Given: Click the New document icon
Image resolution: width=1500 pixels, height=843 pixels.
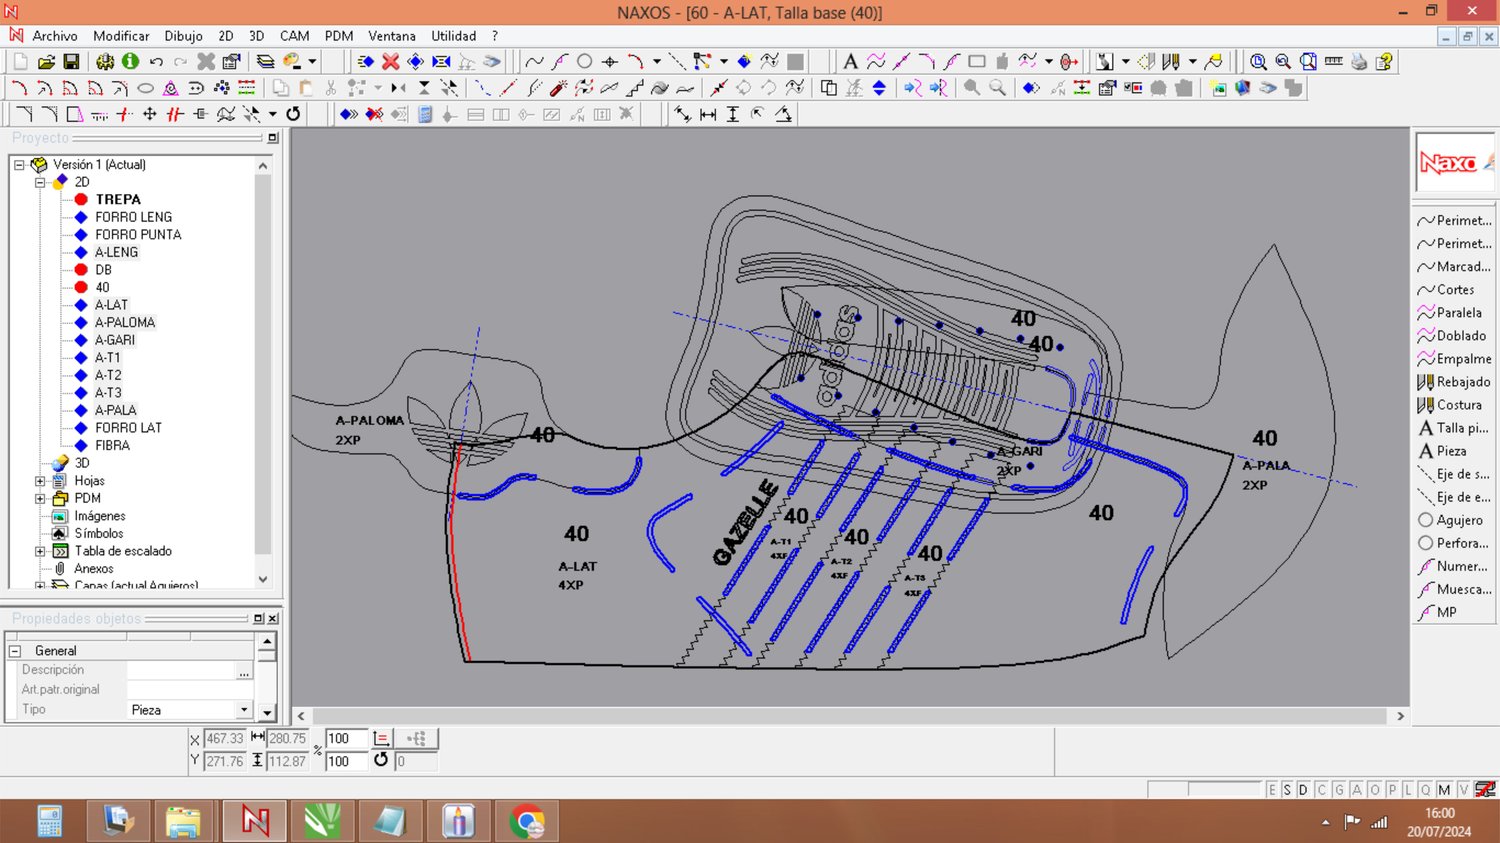Looking at the screenshot, I should [20, 62].
